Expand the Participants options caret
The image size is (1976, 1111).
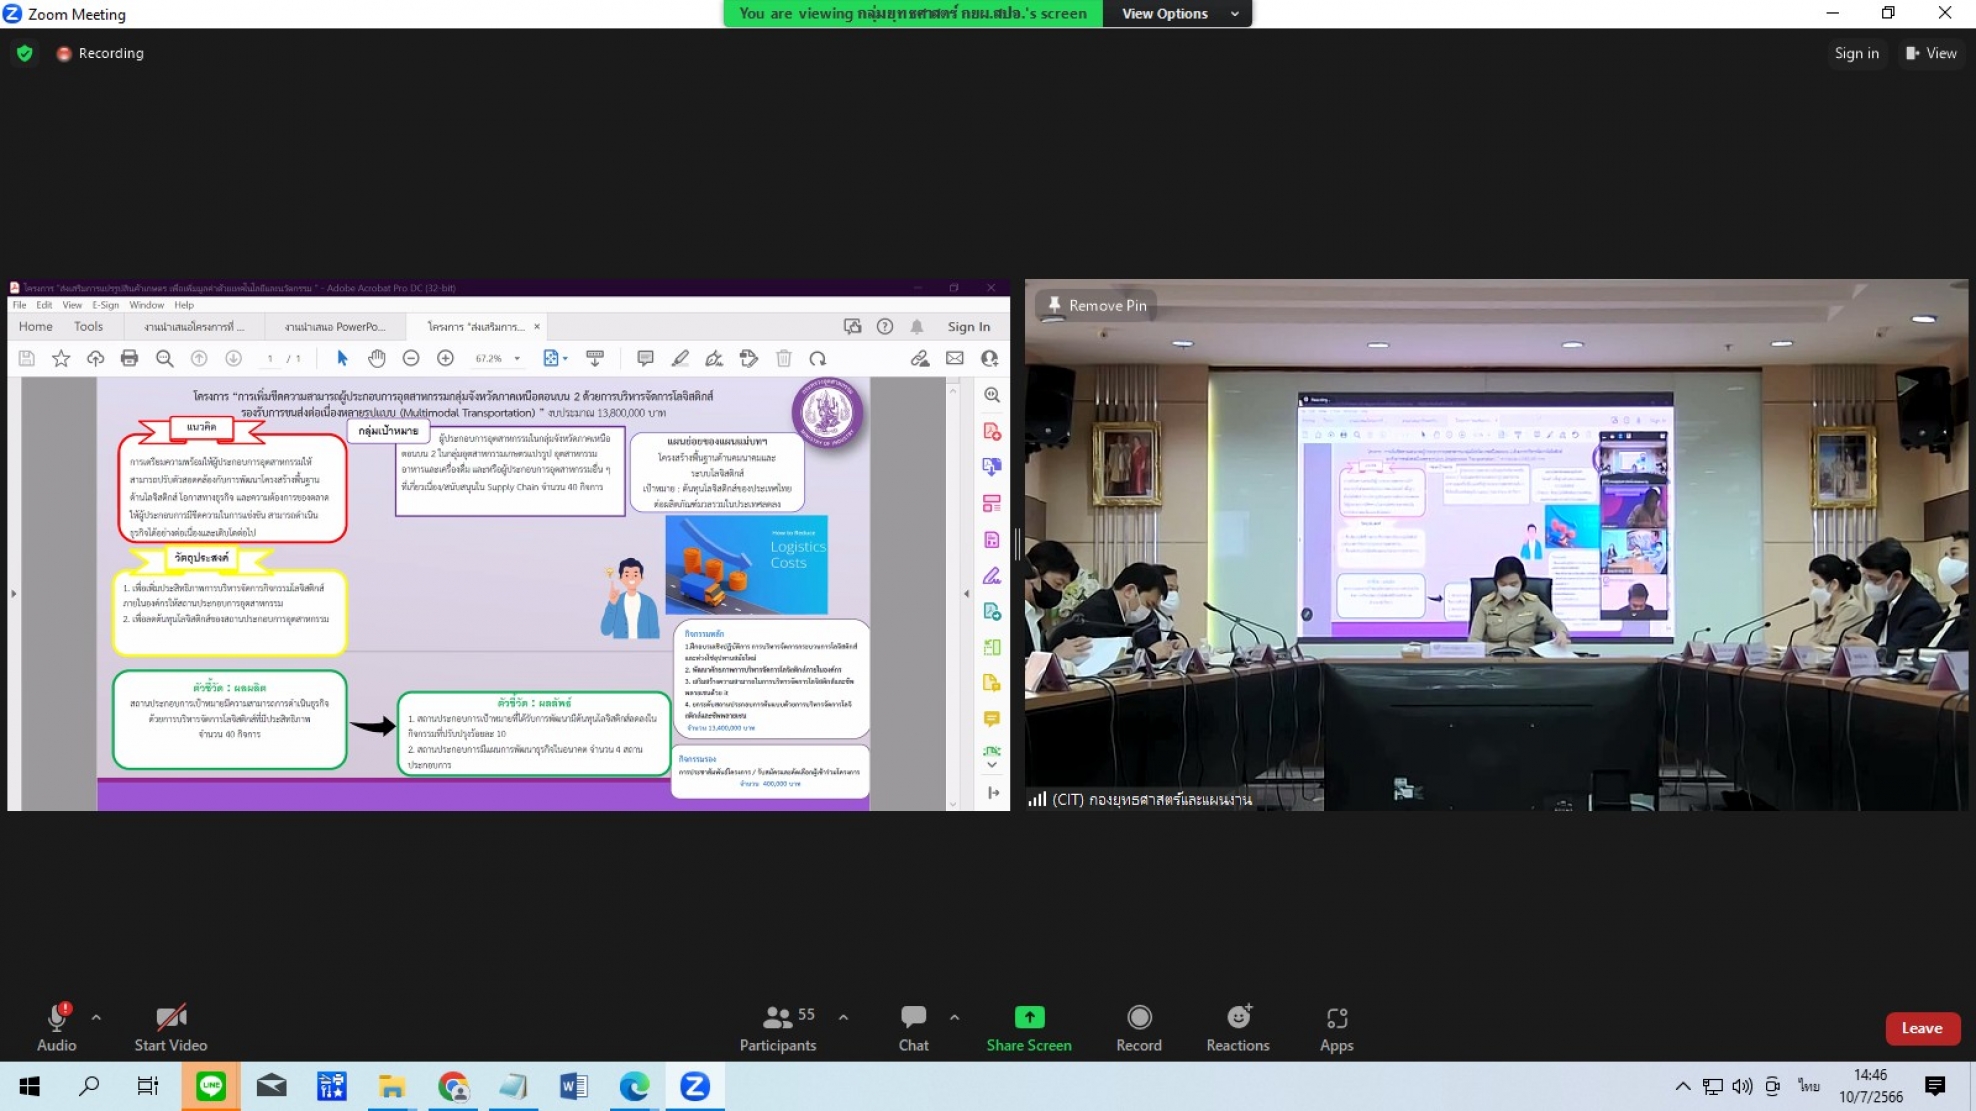coord(843,1018)
